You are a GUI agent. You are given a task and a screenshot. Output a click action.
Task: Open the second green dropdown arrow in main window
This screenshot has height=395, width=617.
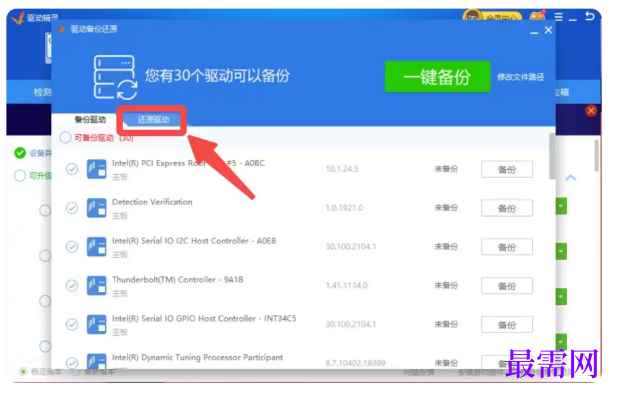(561, 251)
